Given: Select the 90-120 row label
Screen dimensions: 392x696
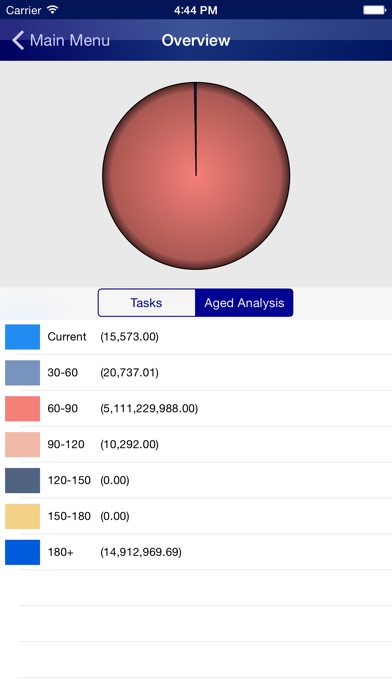Looking at the screenshot, I should pyautogui.click(x=66, y=444).
